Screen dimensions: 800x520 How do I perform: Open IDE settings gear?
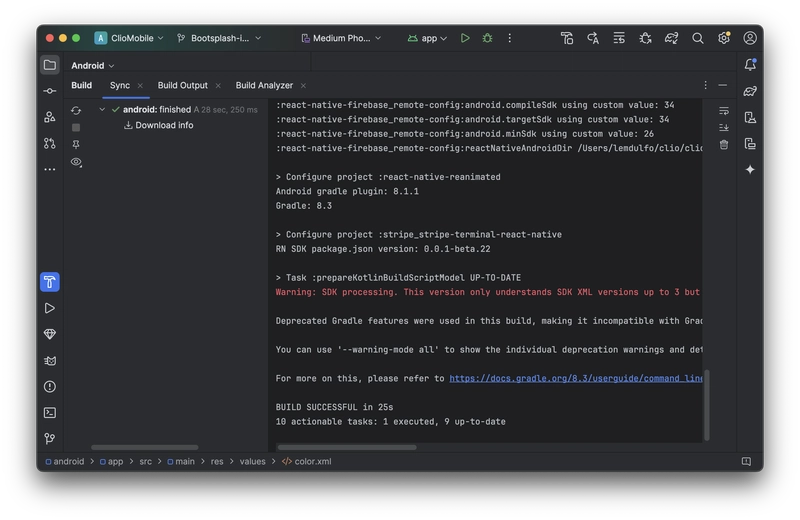coord(723,38)
